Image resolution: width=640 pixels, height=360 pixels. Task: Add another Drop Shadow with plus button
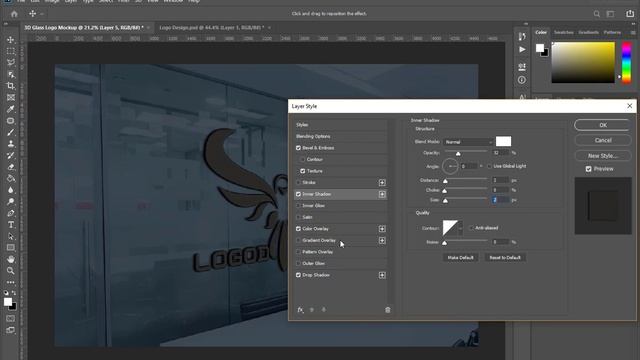coord(382,275)
